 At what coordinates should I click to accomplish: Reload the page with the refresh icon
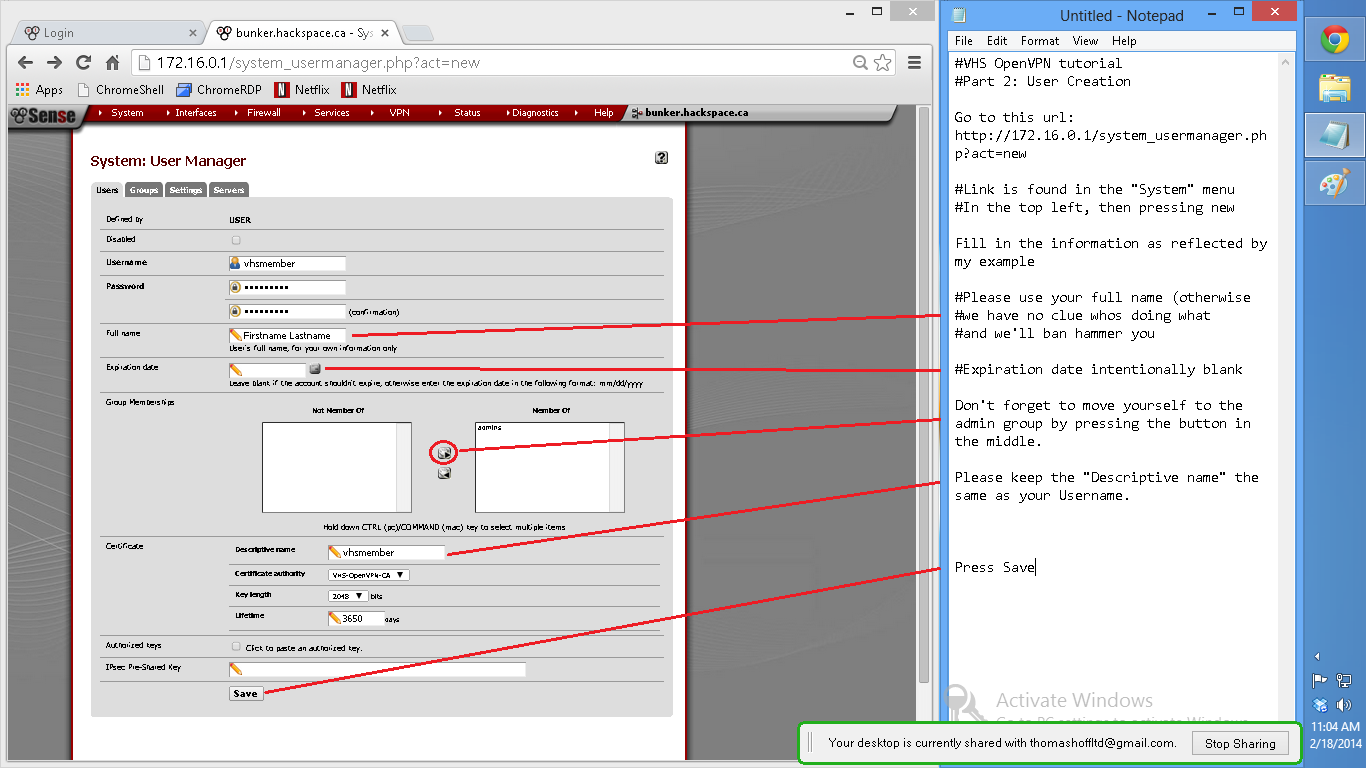pyautogui.click(x=84, y=62)
